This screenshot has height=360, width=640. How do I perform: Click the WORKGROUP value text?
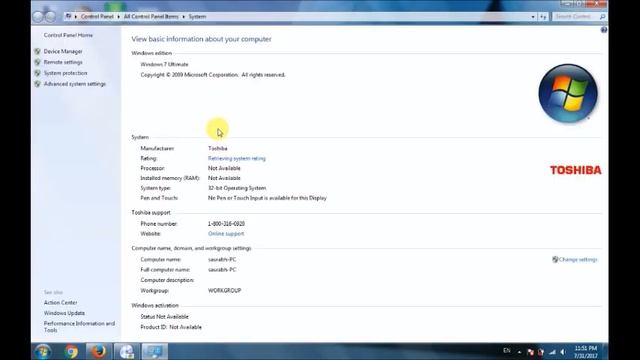click(x=224, y=291)
